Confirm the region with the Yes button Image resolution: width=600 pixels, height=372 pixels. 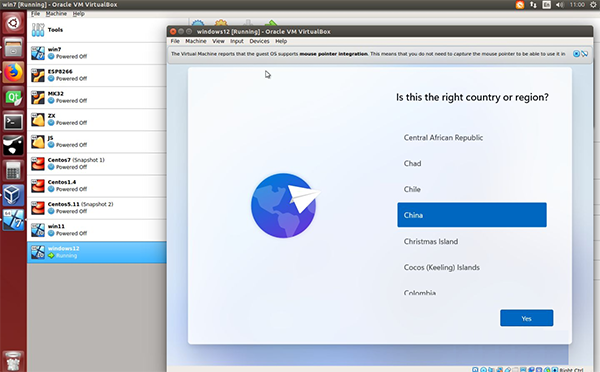pos(526,318)
